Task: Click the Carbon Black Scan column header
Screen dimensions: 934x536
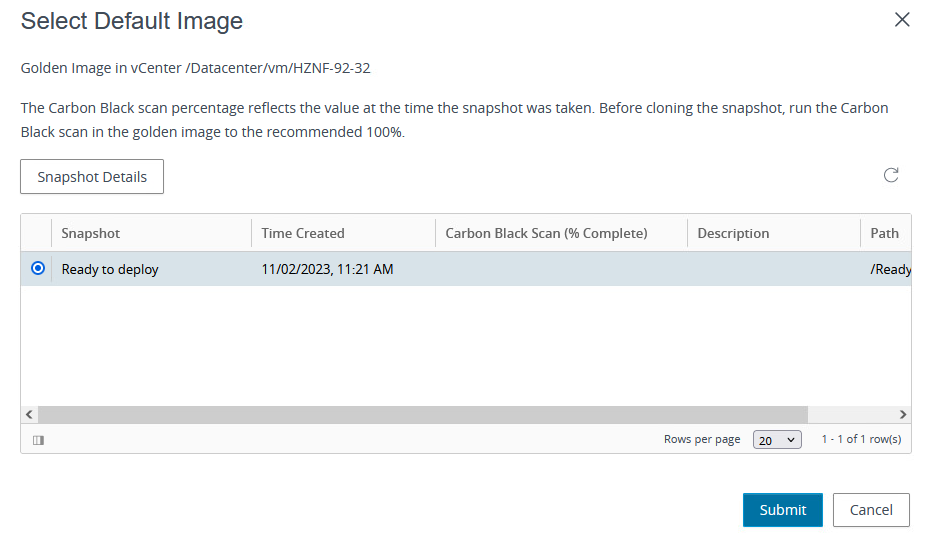Action: pos(546,233)
